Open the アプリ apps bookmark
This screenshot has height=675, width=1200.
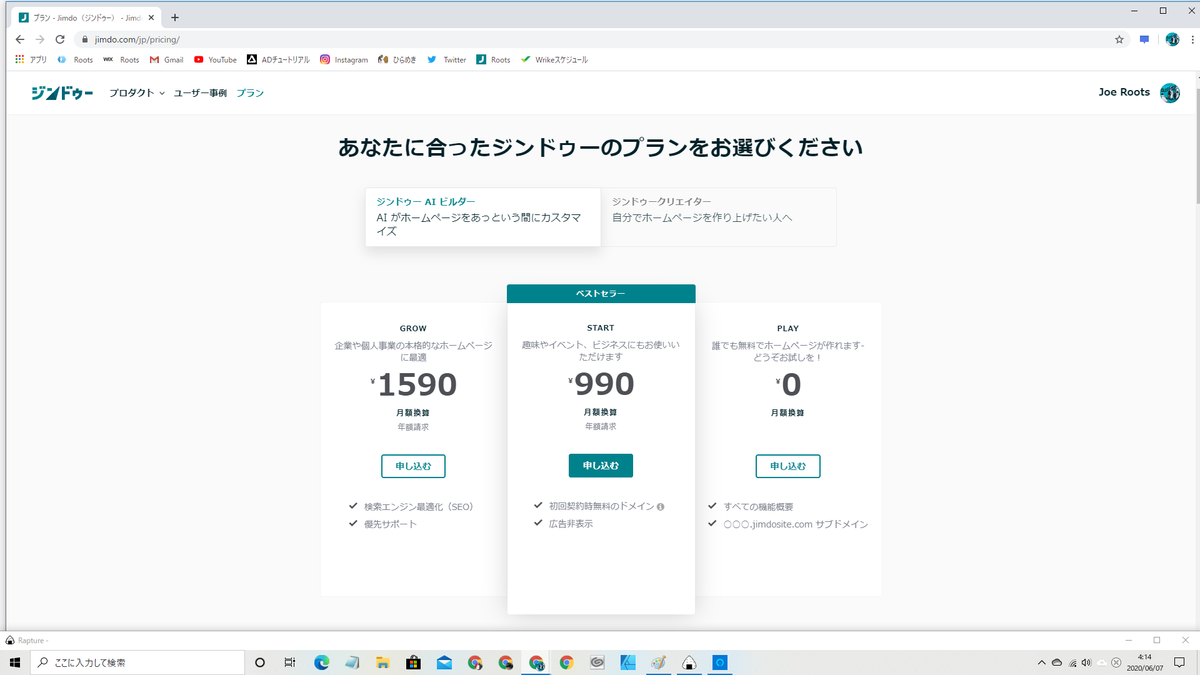31,60
